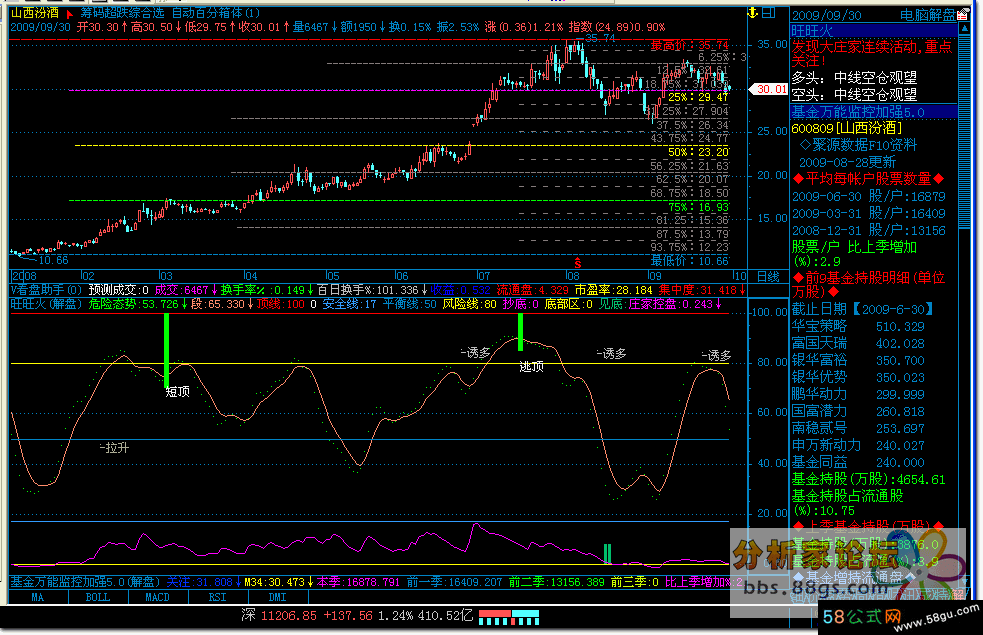Click the 市盈率:28.184 value

tap(614, 290)
